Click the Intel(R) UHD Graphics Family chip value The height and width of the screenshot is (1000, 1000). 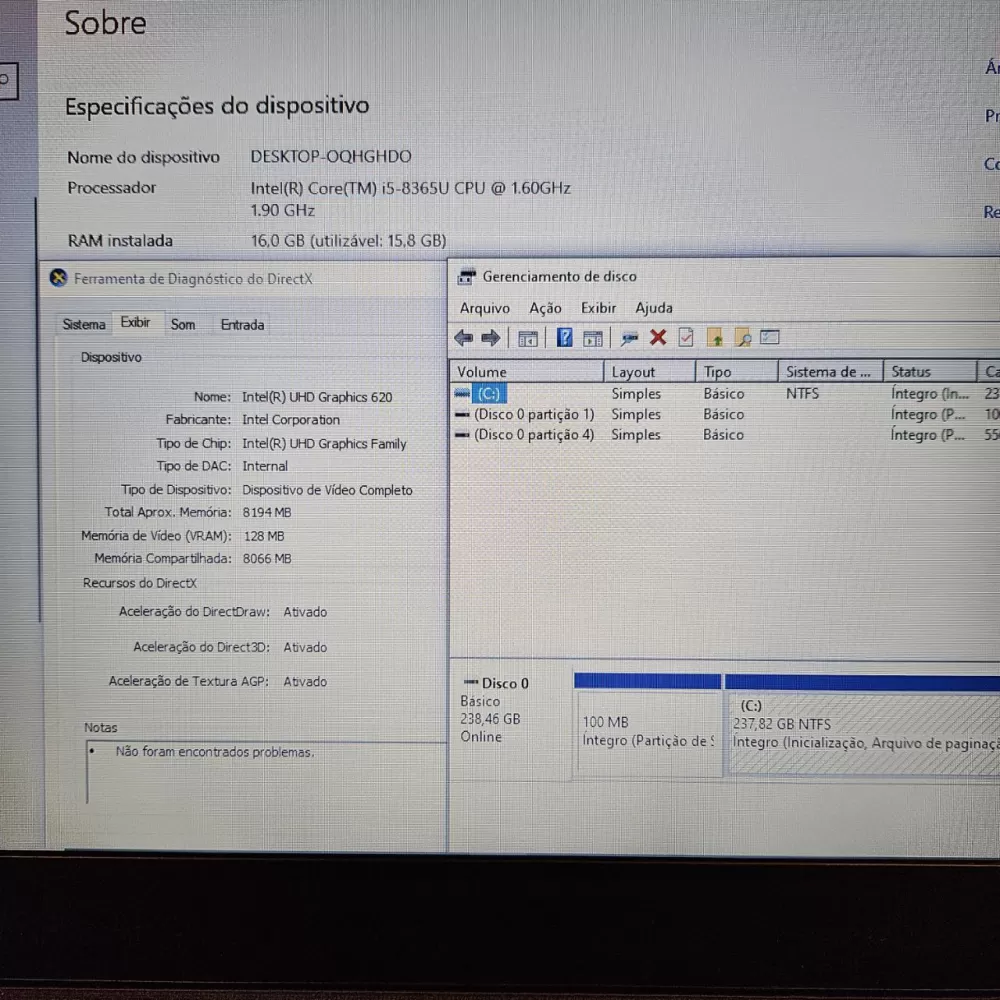[x=324, y=443]
